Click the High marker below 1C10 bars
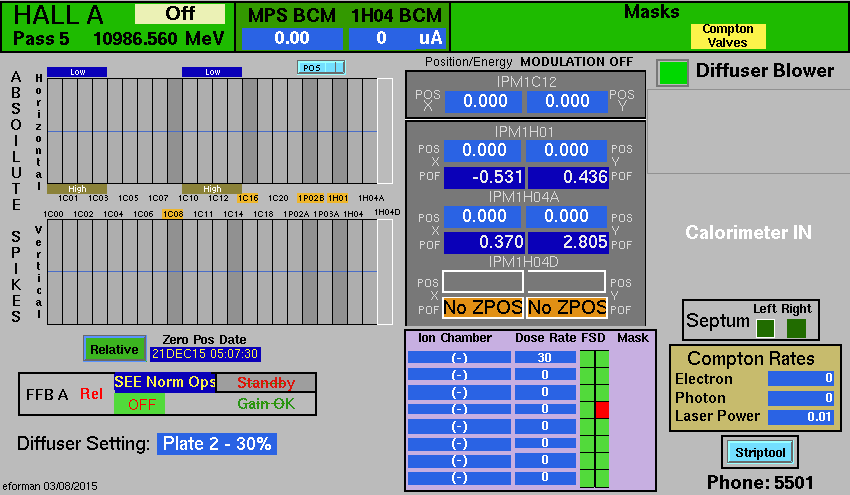The height and width of the screenshot is (495, 850). tap(212, 189)
